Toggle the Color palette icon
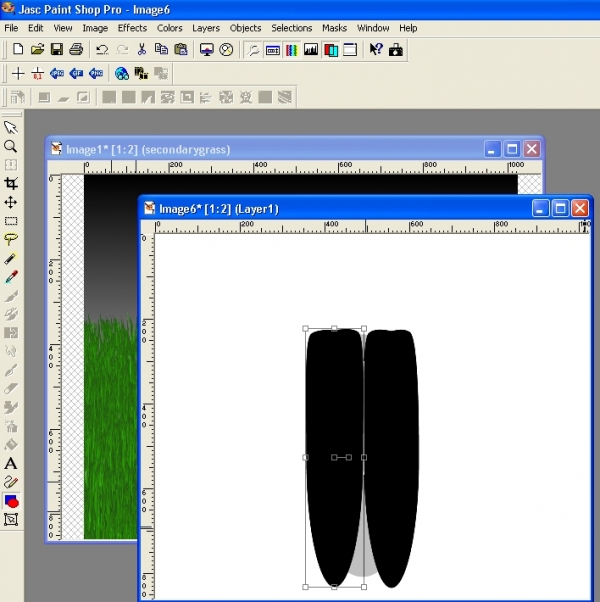 click(x=292, y=50)
